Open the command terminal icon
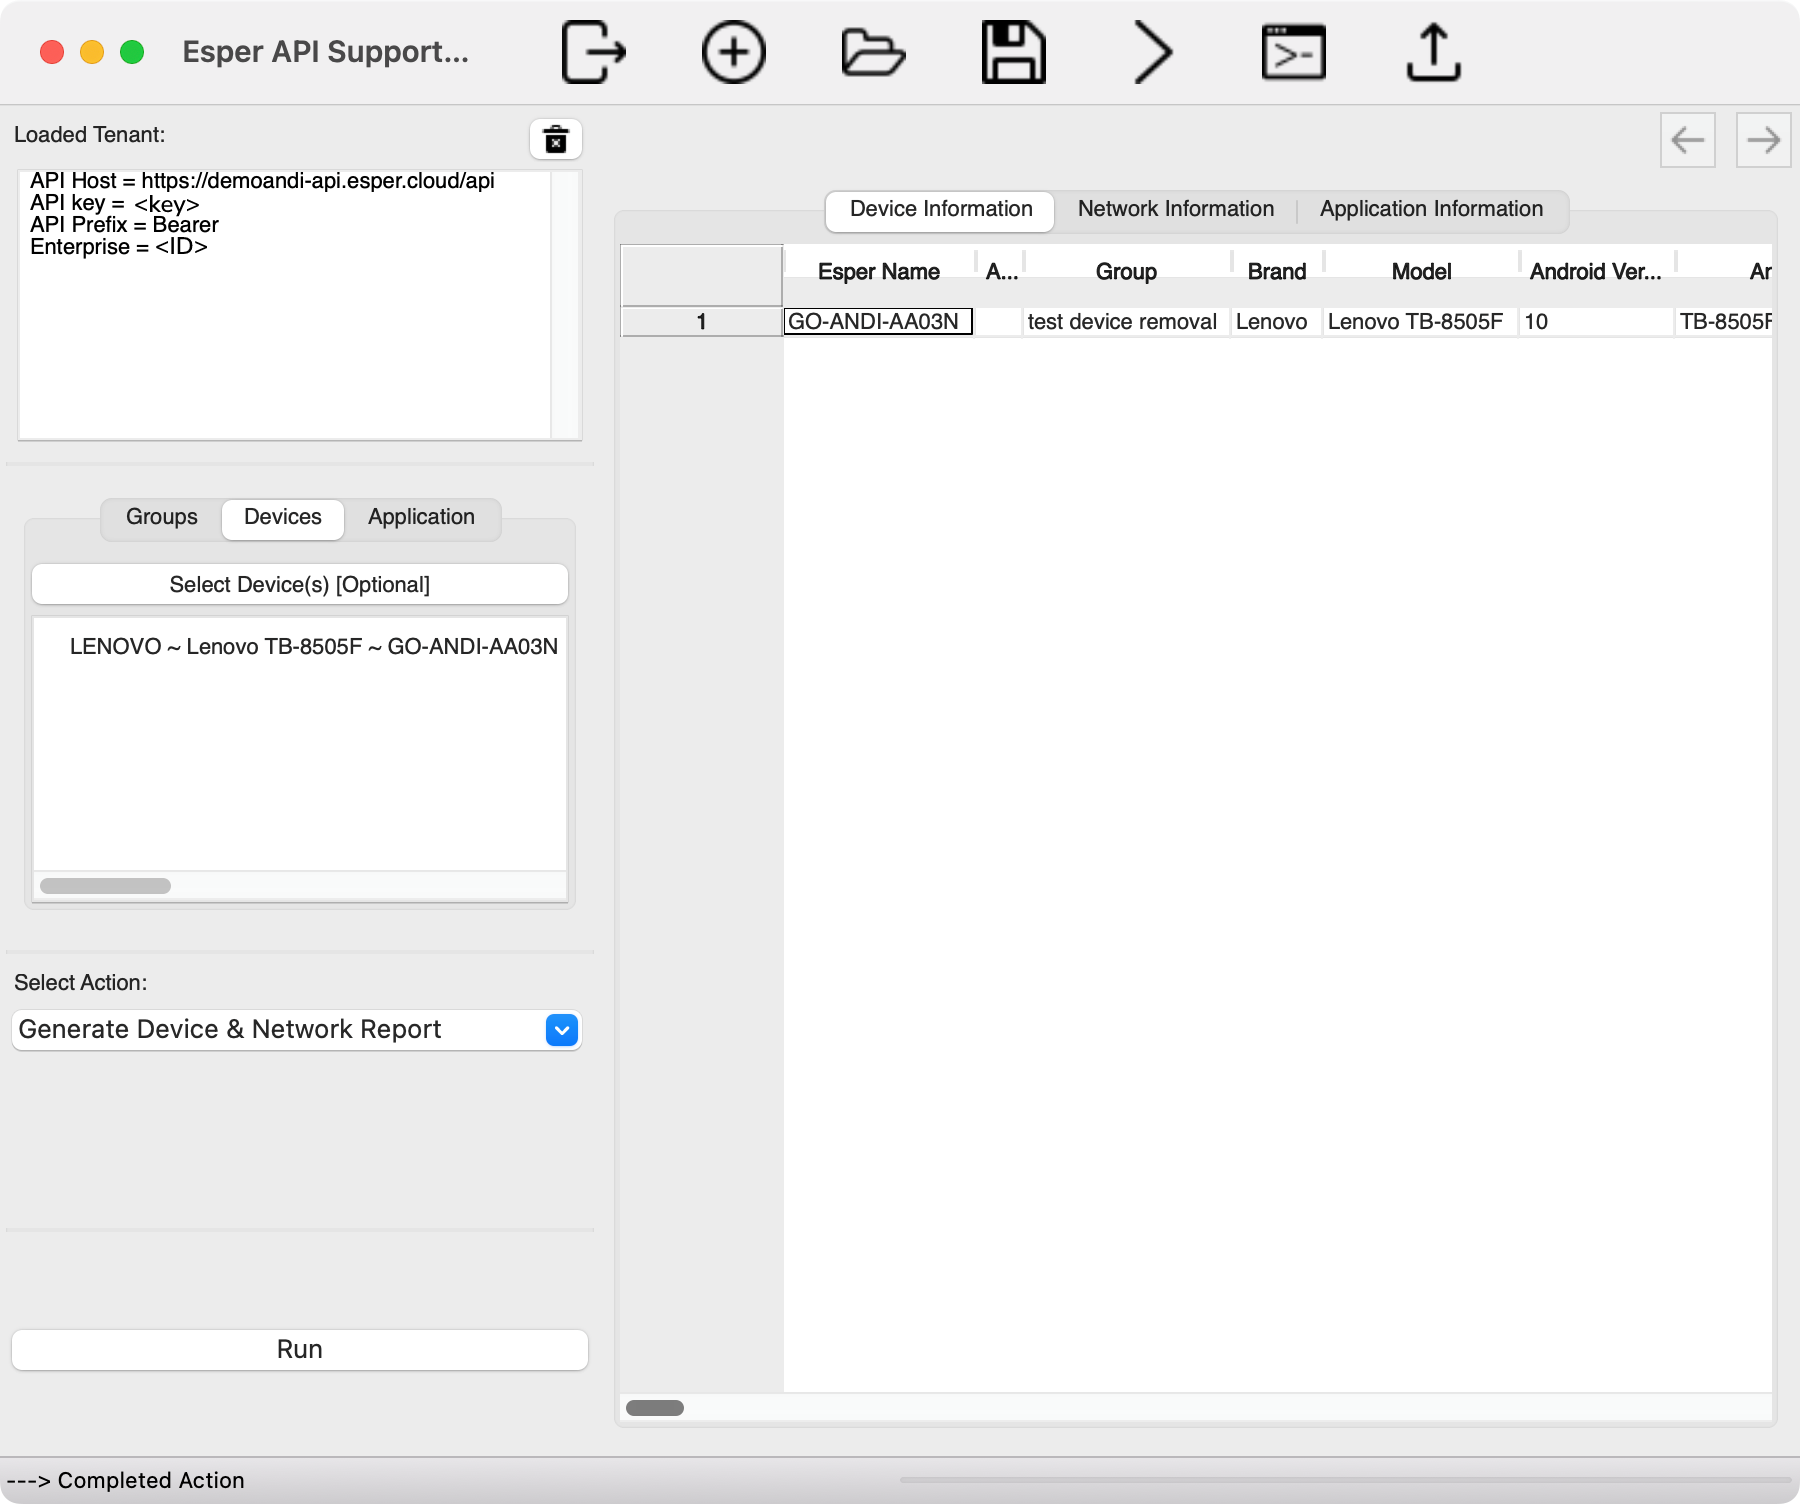 [1293, 52]
